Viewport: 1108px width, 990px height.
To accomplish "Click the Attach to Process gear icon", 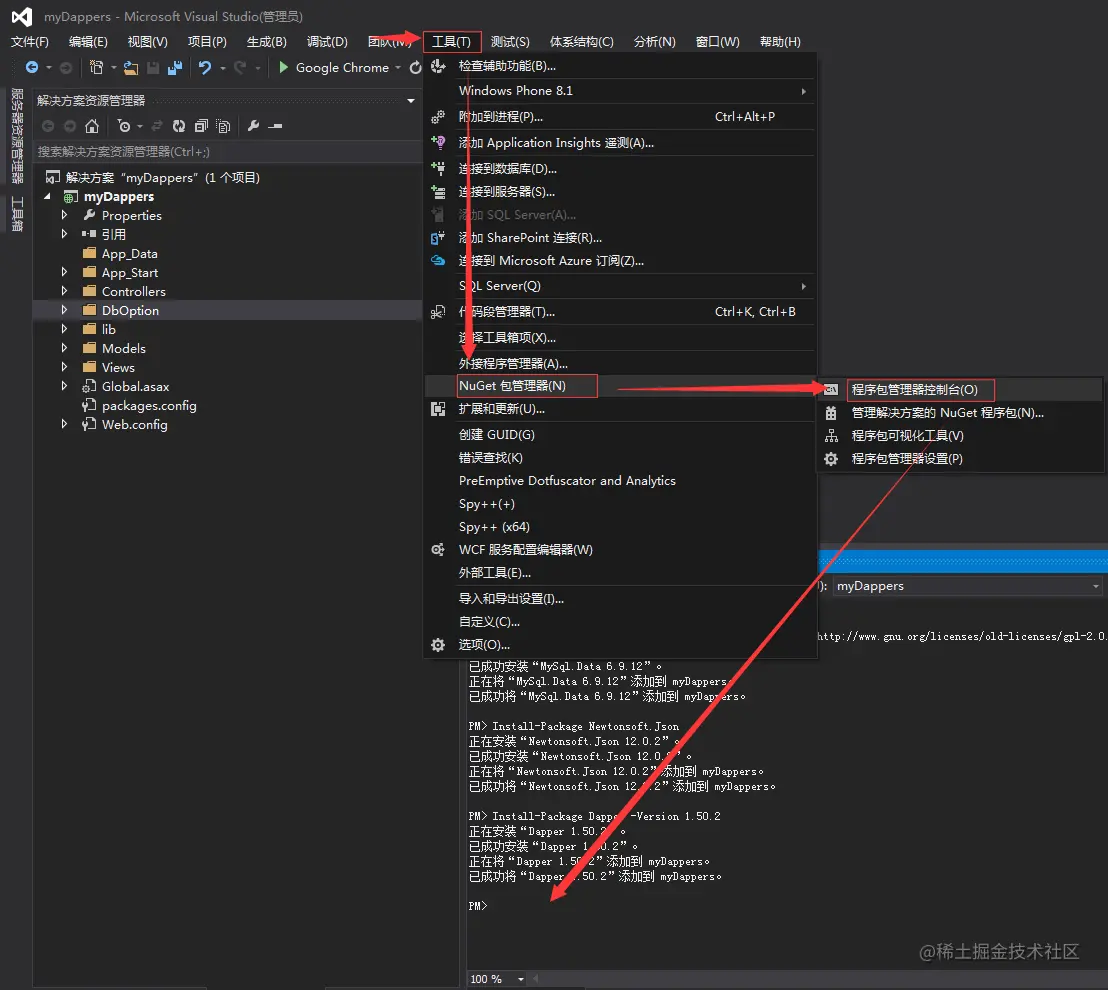I will tap(438, 117).
